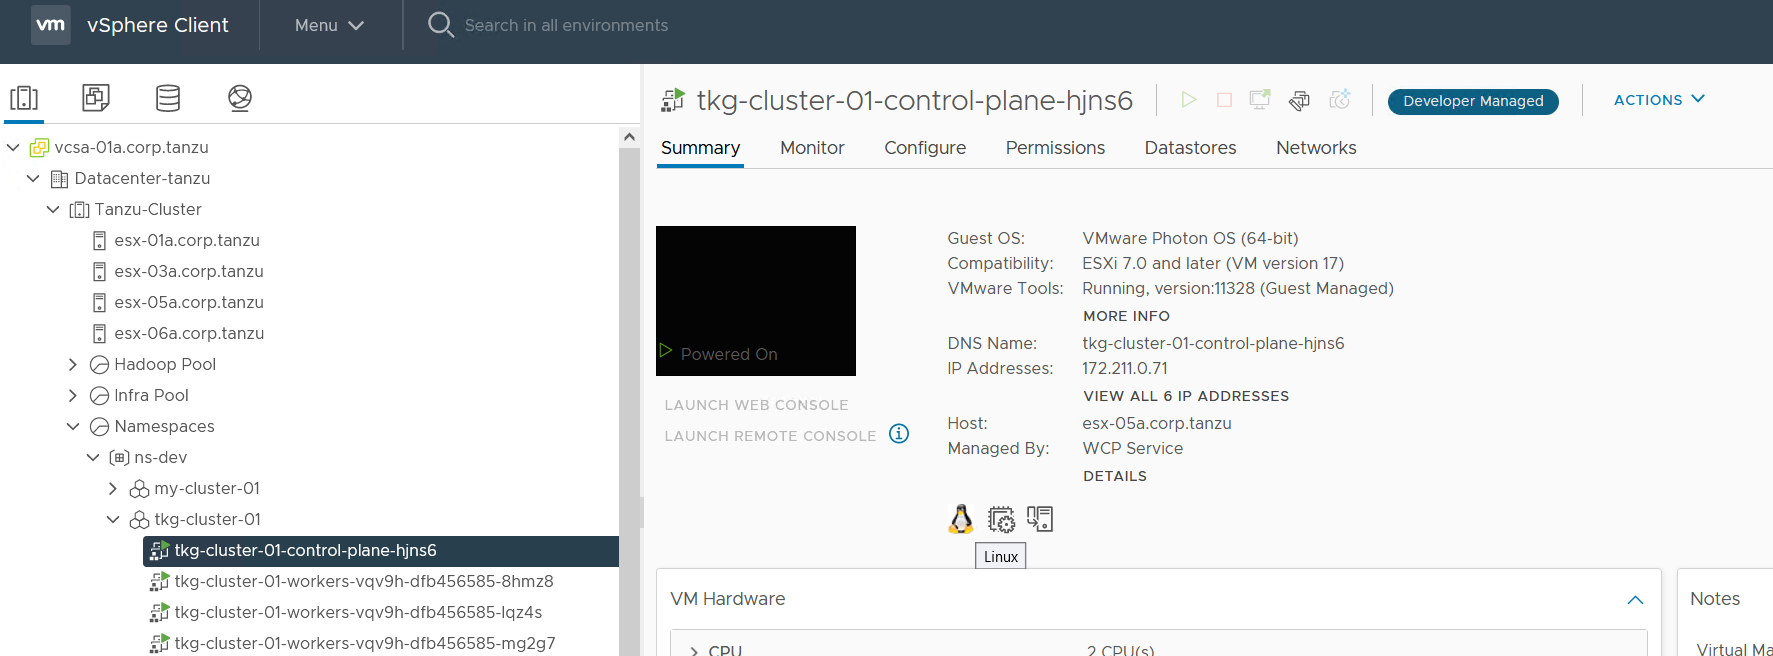Click the Edit Settings toolbar icon
The height and width of the screenshot is (656, 1773).
1299,100
